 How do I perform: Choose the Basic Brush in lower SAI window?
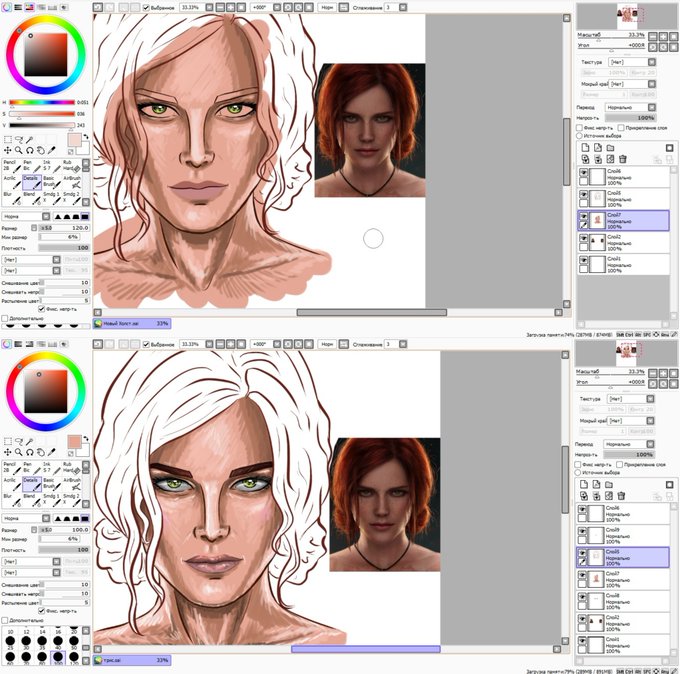[x=52, y=484]
